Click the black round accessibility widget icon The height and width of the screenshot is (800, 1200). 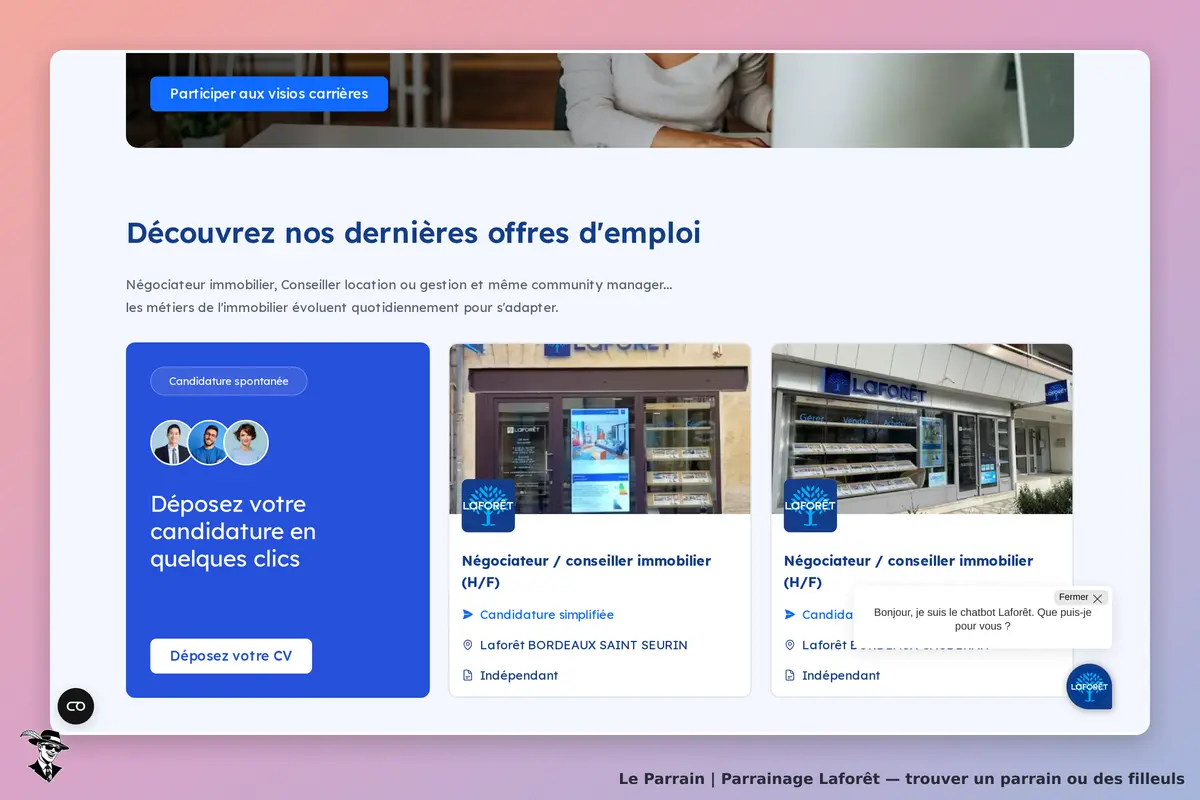76,707
